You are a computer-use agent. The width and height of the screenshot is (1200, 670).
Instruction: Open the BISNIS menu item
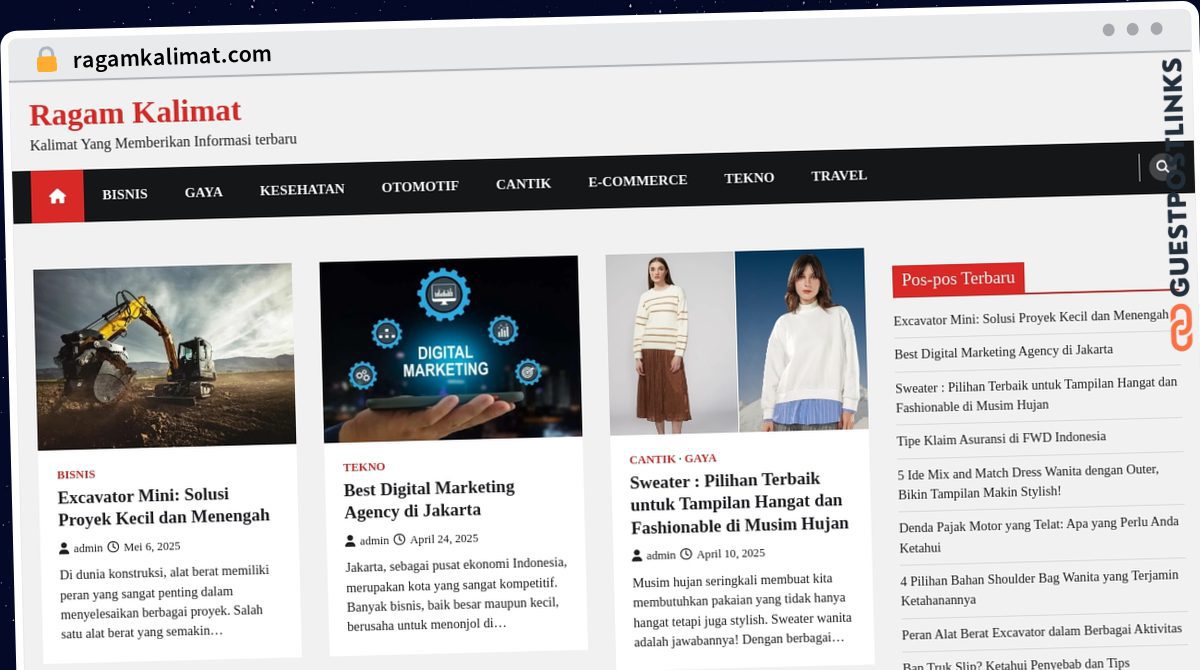point(124,194)
